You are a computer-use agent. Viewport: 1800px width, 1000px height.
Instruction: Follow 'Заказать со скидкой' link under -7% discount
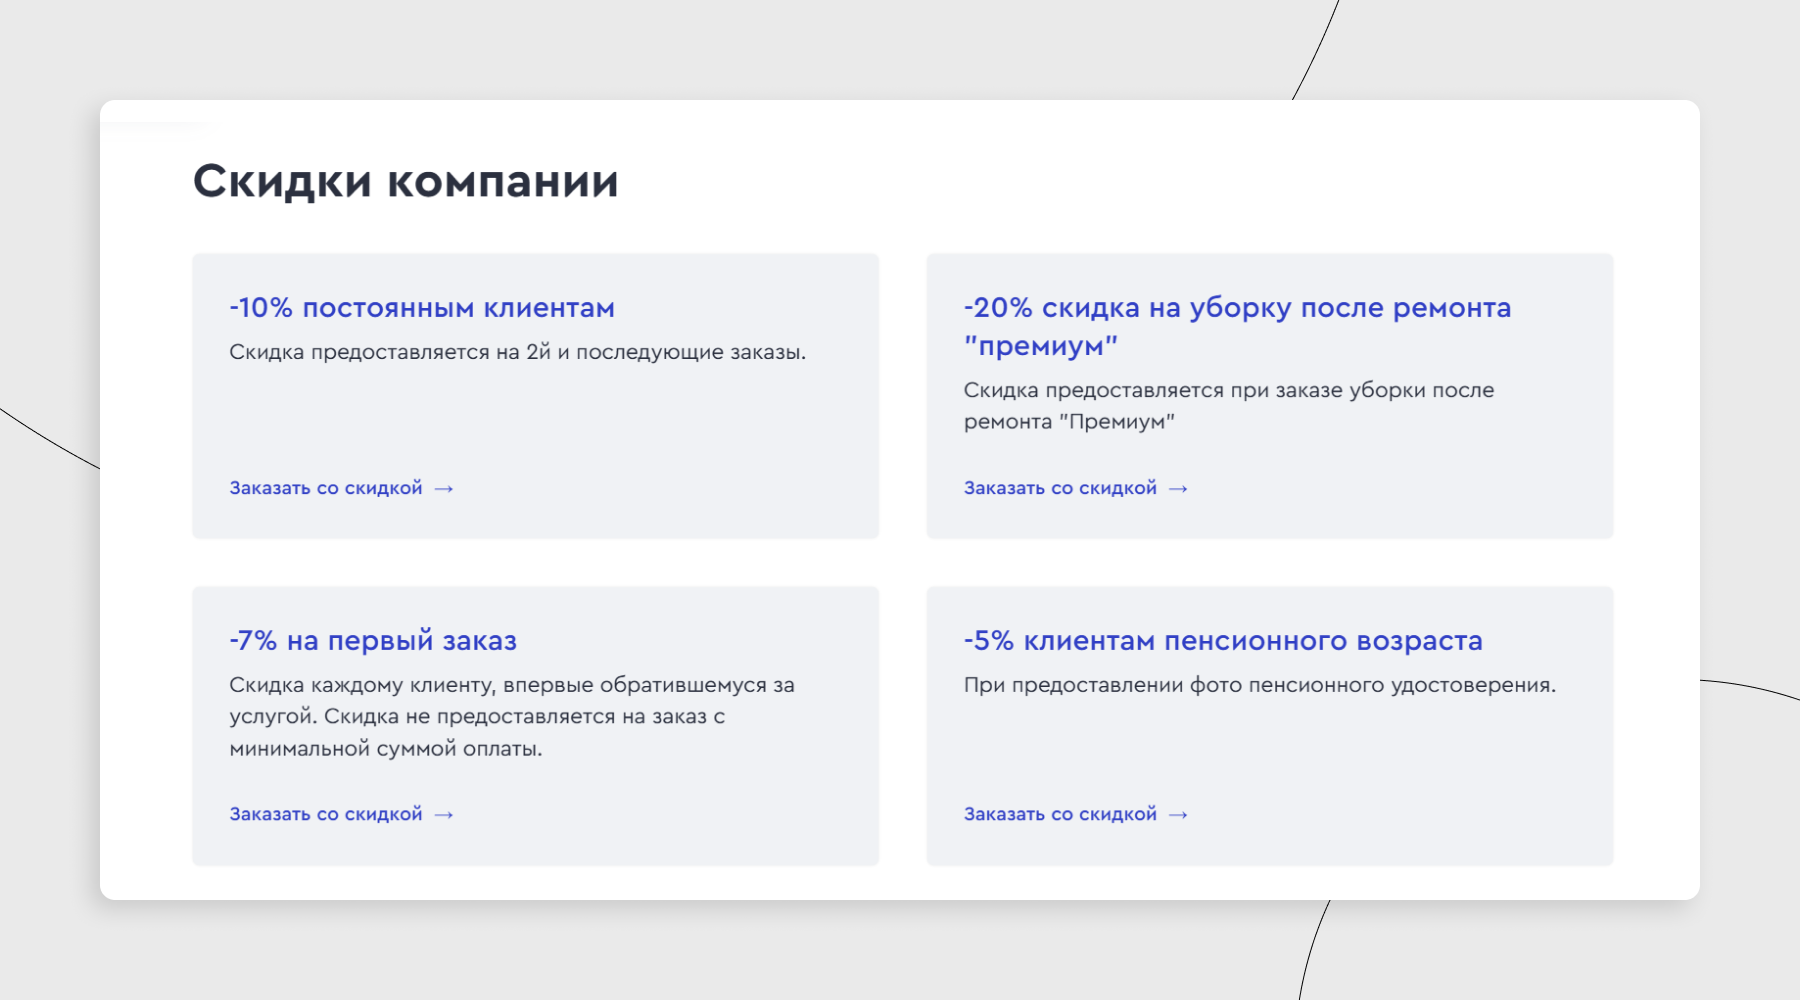(x=326, y=814)
